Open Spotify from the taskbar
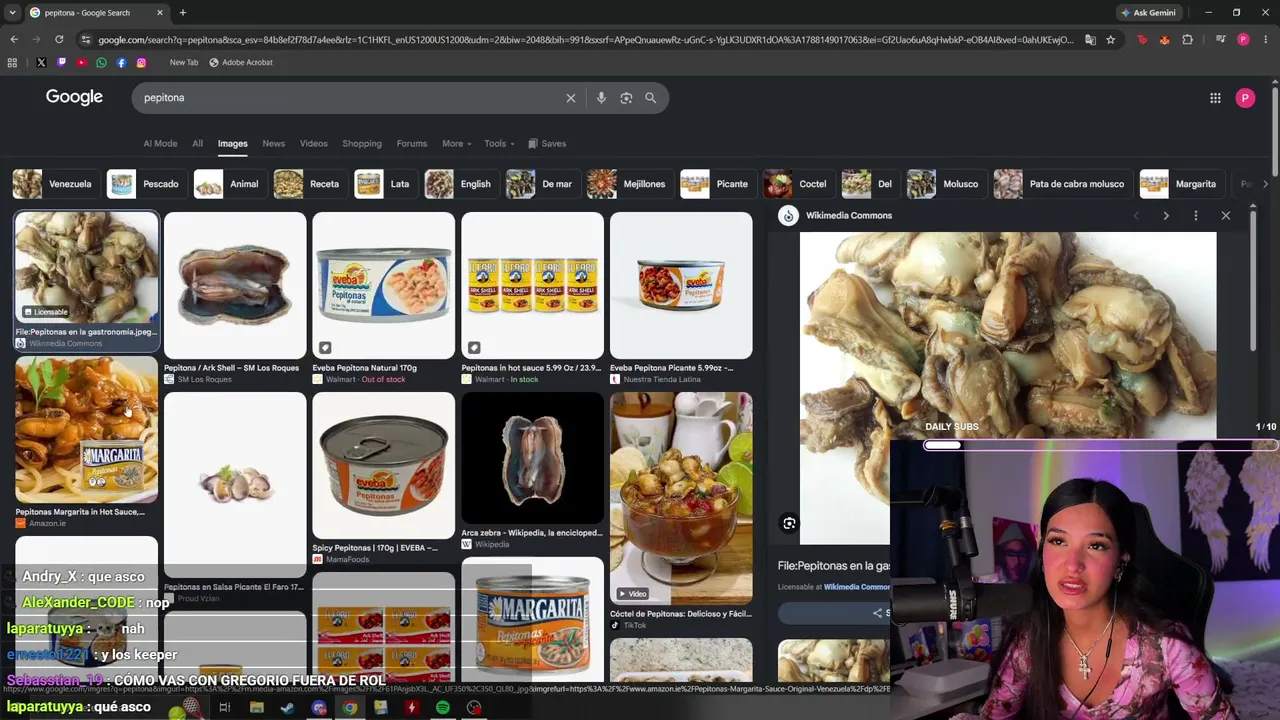 443,708
